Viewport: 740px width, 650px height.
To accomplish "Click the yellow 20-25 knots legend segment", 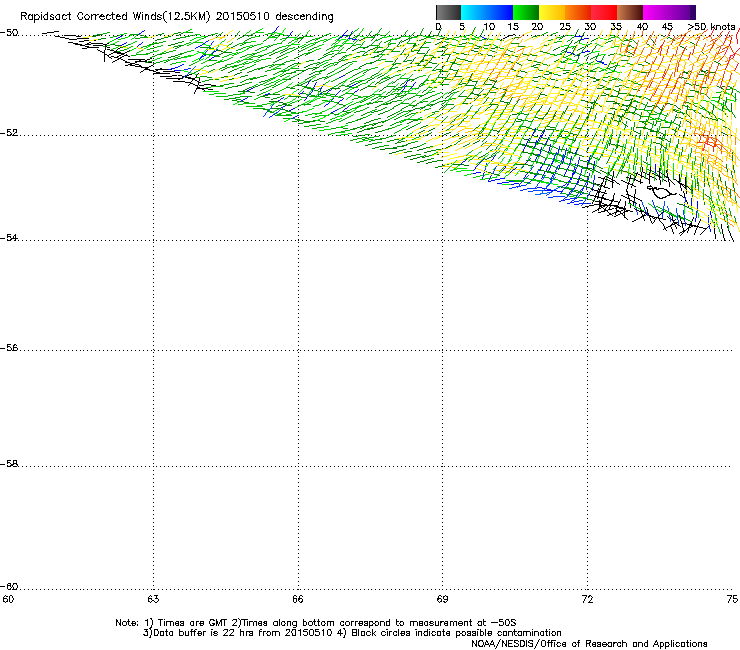I will click(552, 12).
